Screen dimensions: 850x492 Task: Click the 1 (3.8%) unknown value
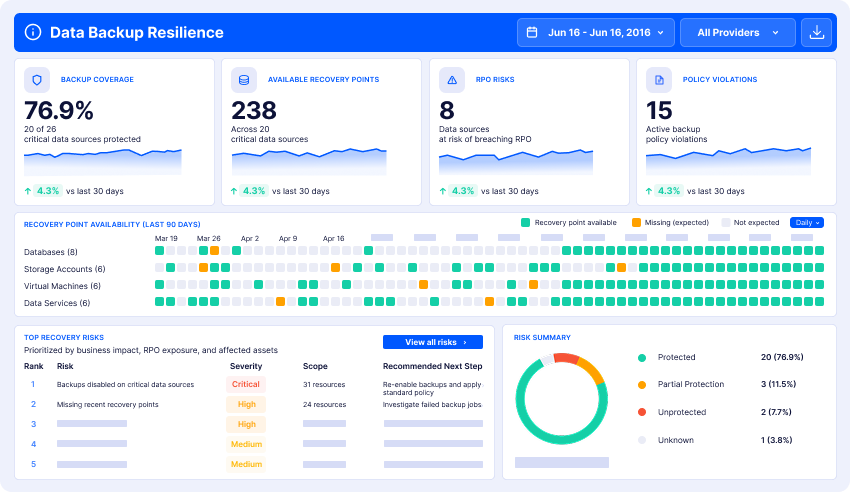click(776, 440)
